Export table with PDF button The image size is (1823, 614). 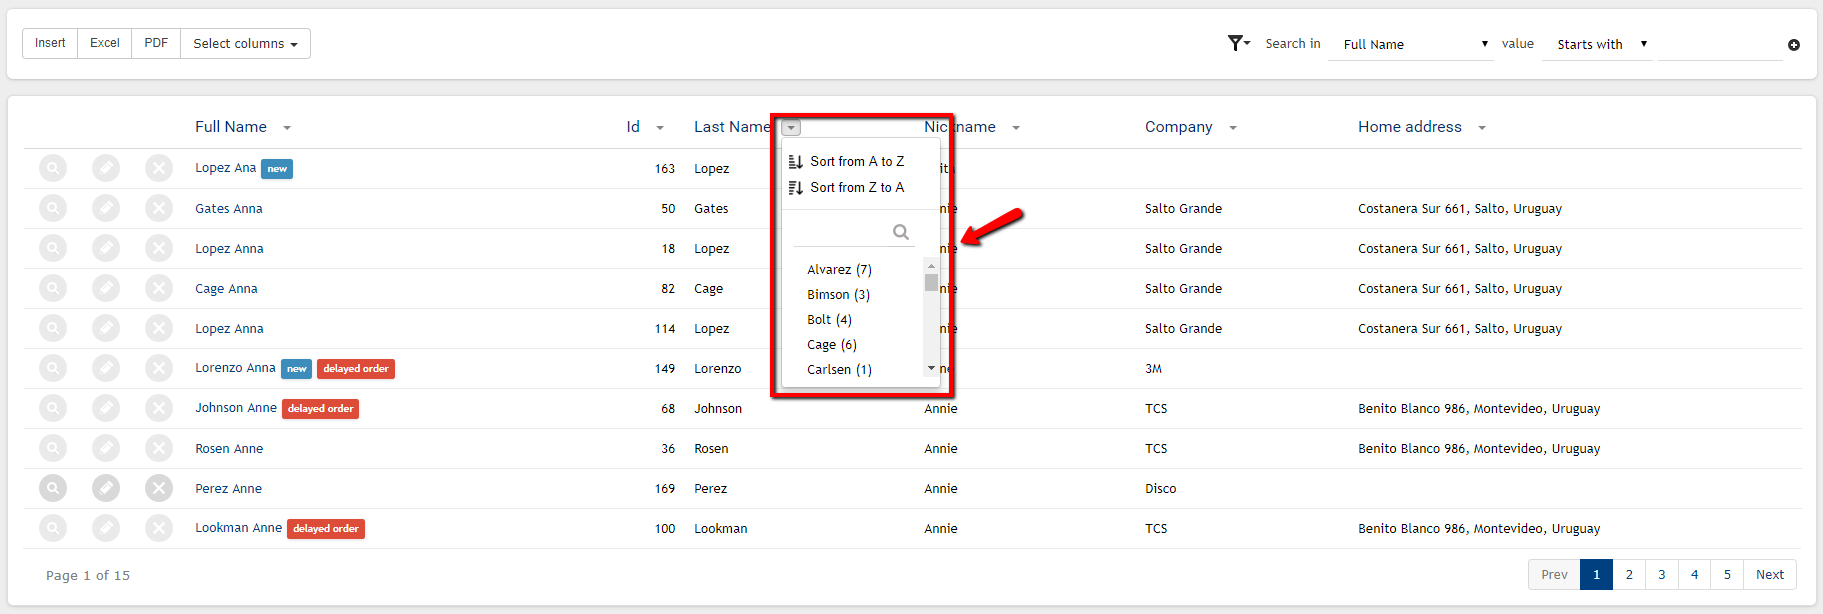coord(156,43)
